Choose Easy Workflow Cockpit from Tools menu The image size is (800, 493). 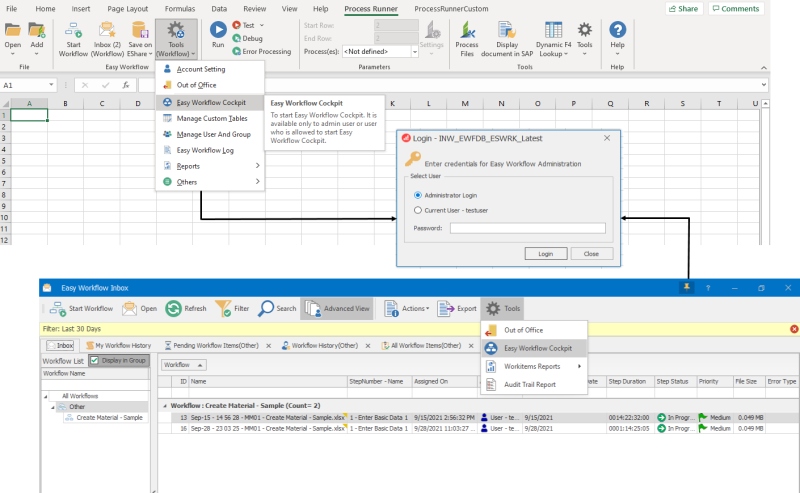[x=537, y=348]
